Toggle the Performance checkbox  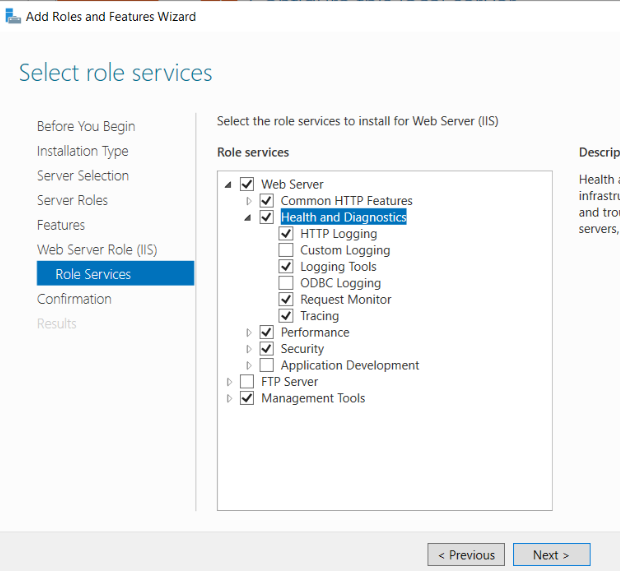pyautogui.click(x=267, y=332)
